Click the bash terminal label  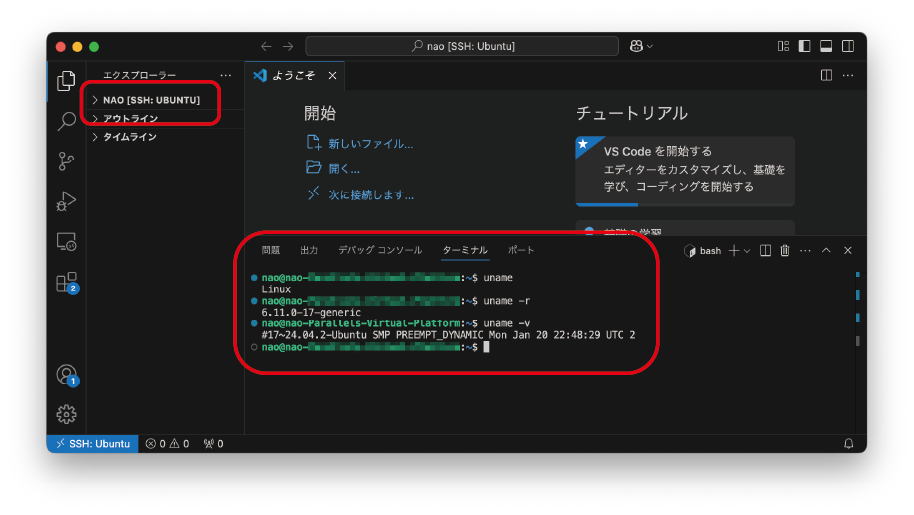click(x=703, y=251)
